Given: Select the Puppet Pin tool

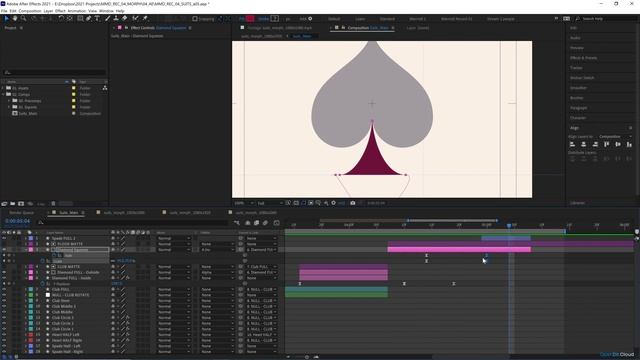Looking at the screenshot, I should [145, 19].
